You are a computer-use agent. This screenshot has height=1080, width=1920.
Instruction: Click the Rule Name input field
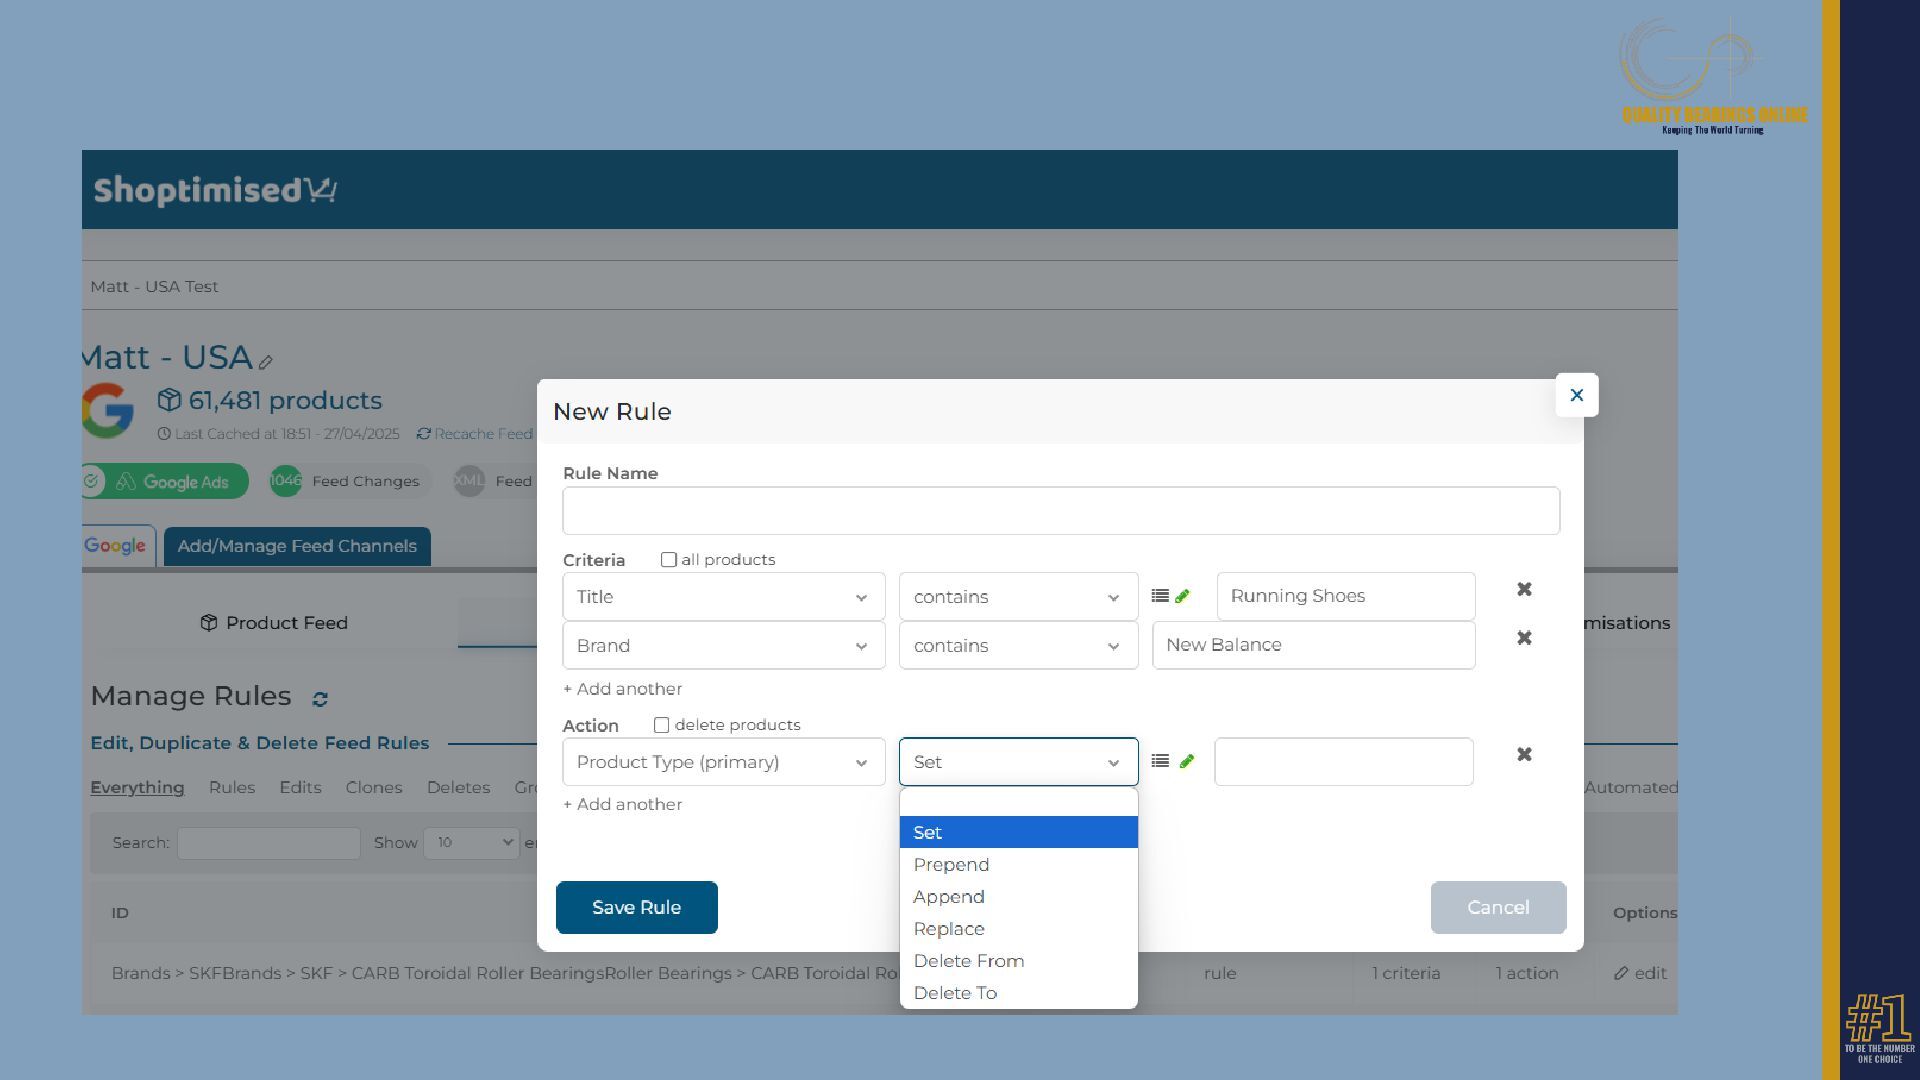1060,511
